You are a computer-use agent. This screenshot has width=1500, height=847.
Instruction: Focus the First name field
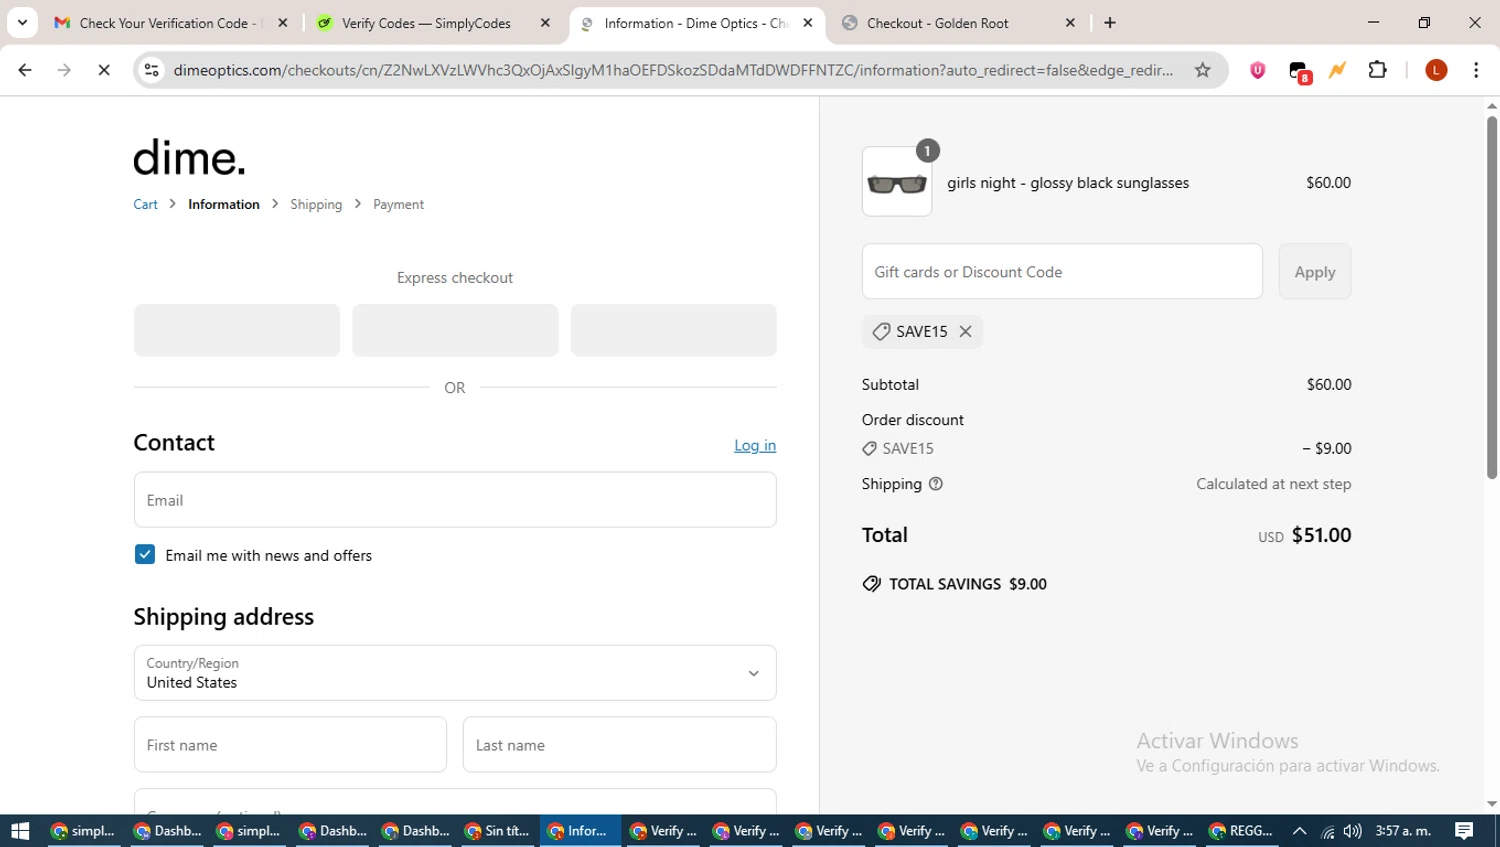pos(290,745)
